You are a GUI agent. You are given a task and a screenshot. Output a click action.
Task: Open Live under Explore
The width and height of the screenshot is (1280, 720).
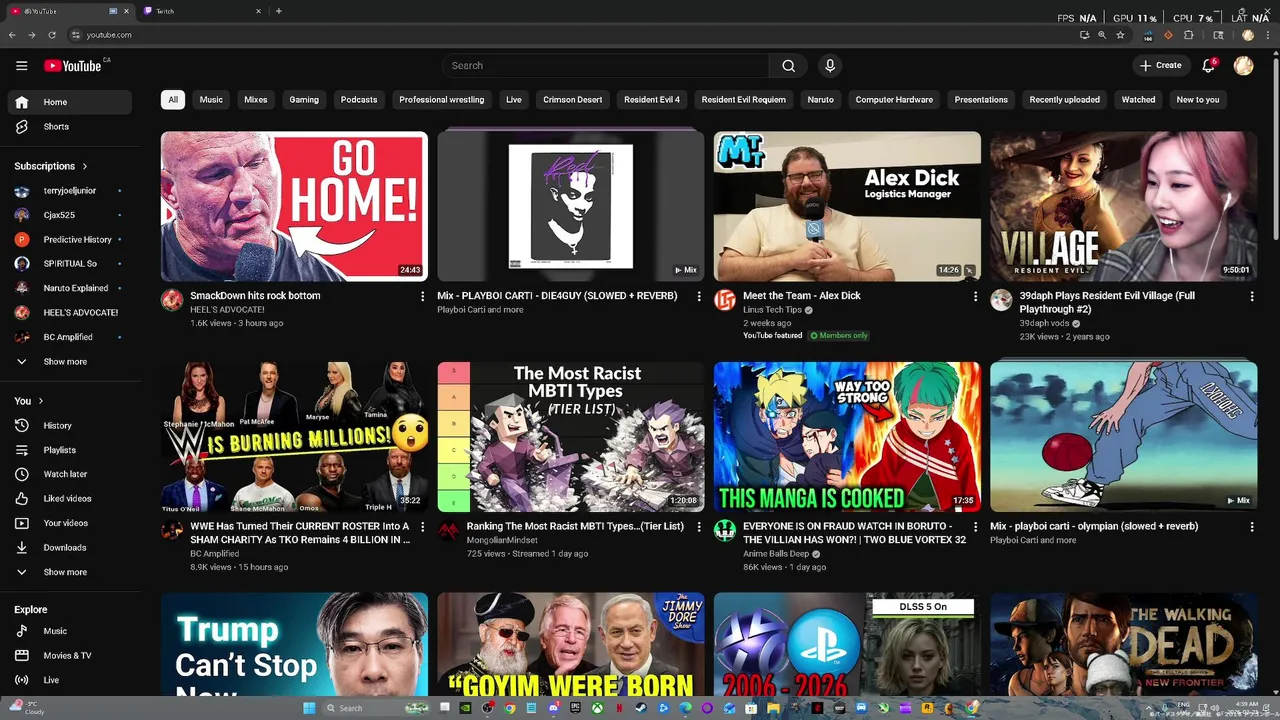[x=70, y=680]
